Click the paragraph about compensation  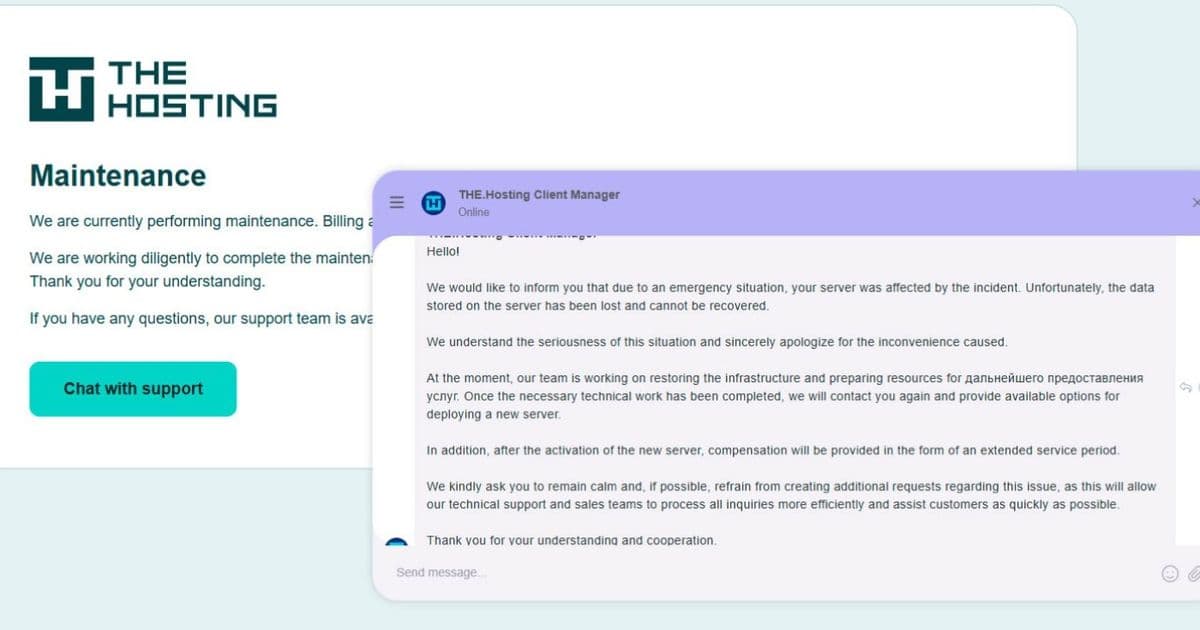773,450
